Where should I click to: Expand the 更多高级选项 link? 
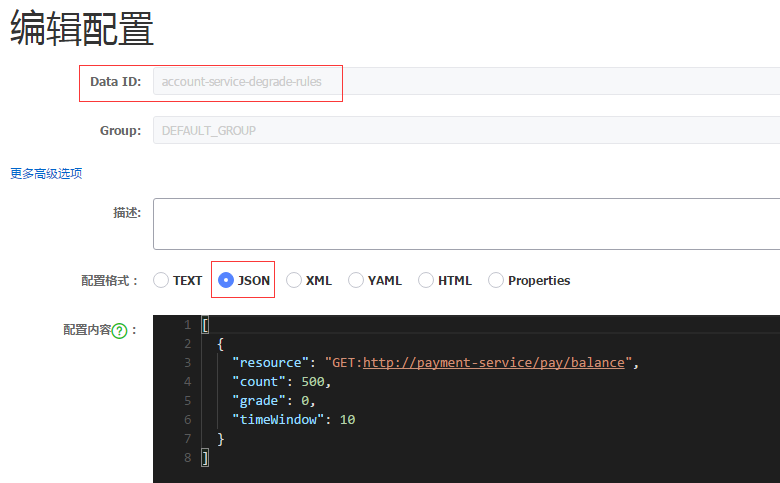point(46,174)
